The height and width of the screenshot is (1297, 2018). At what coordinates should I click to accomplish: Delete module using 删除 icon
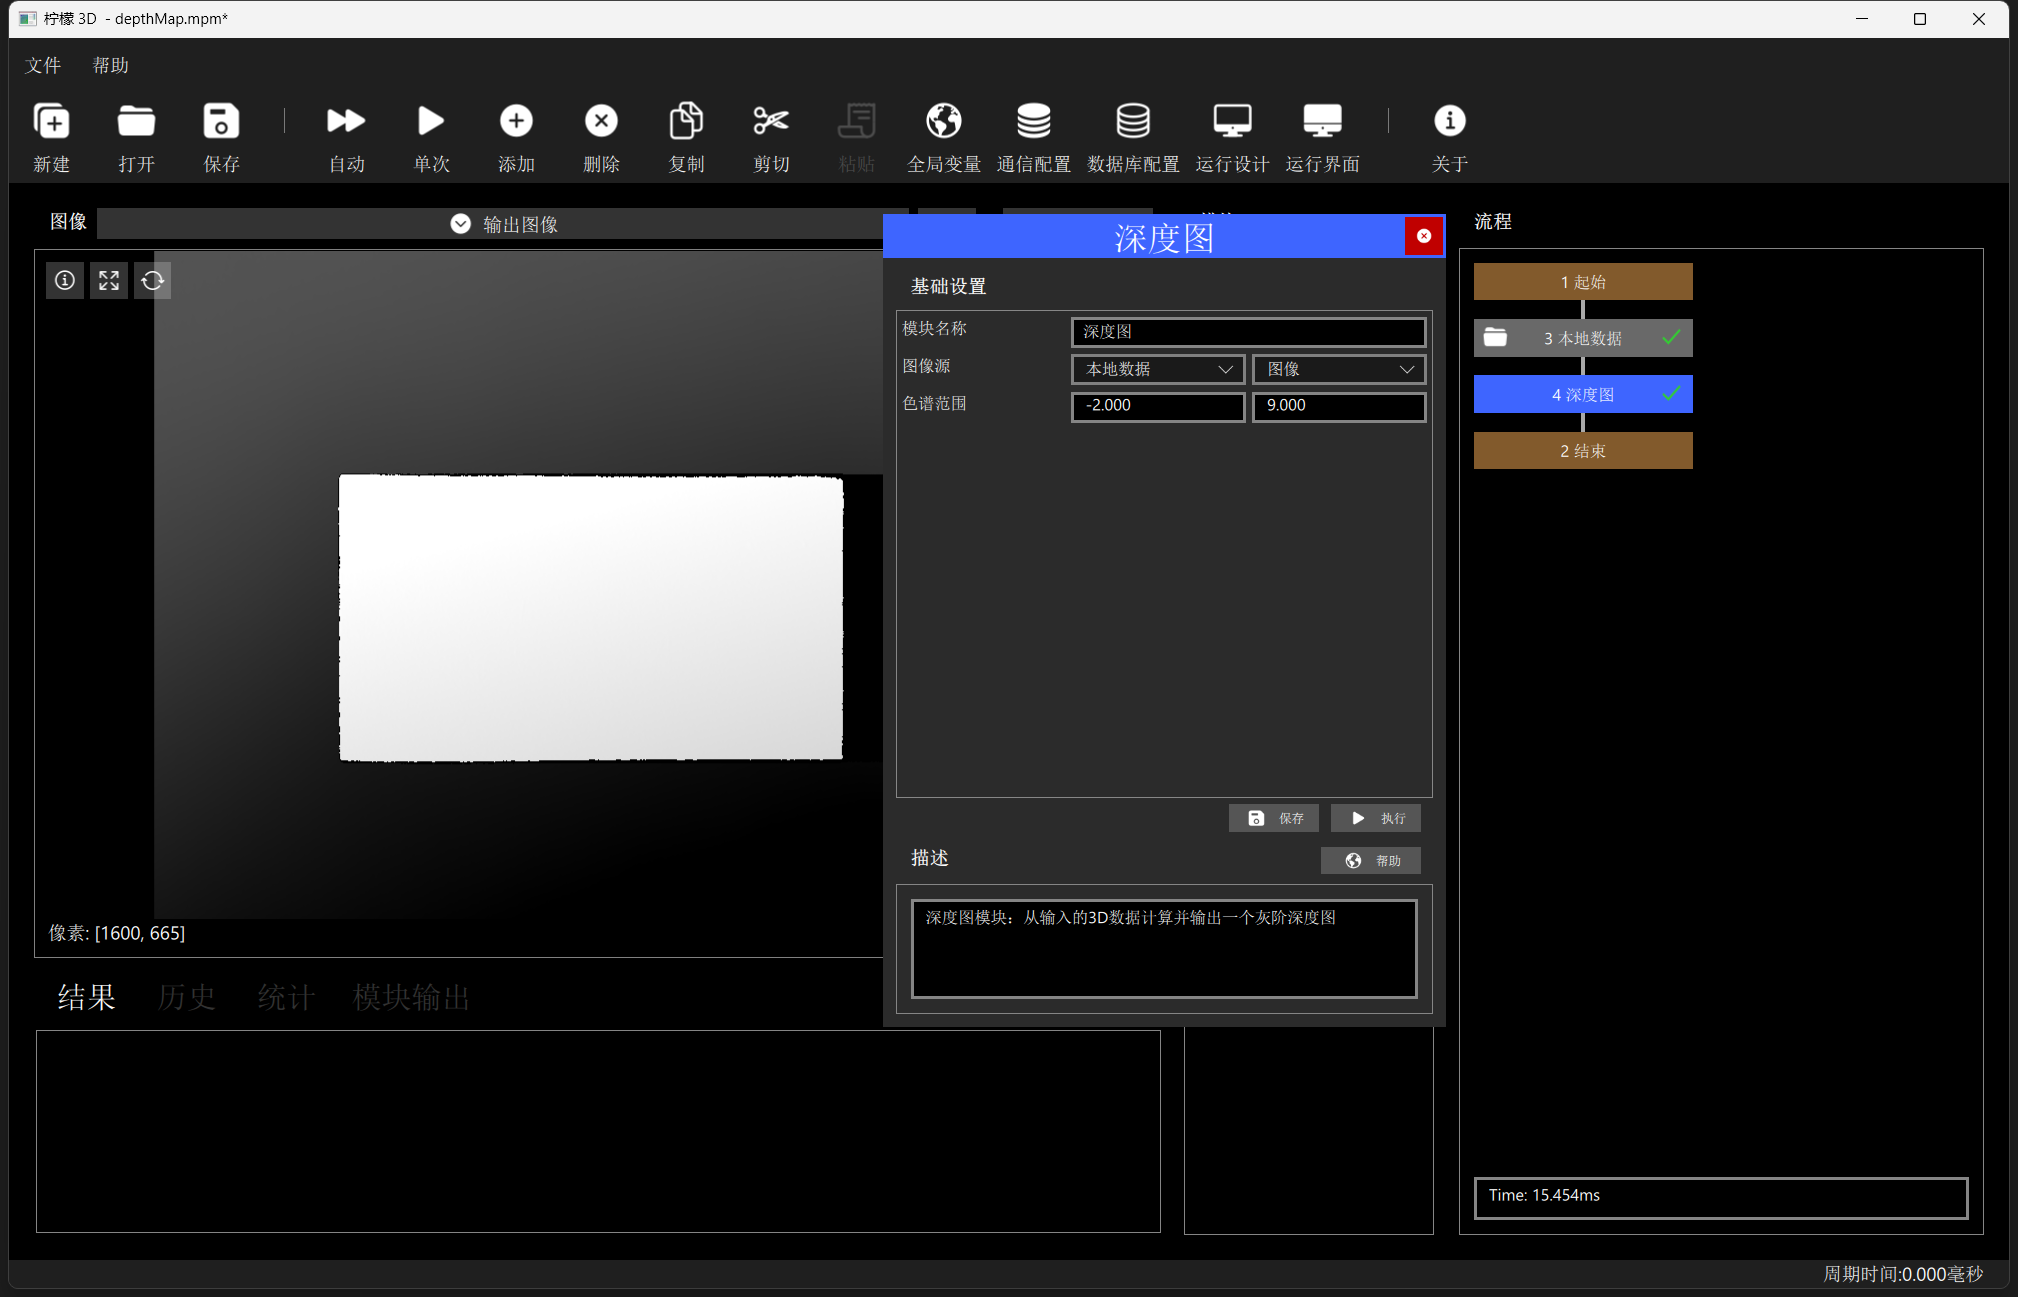coord(601,121)
